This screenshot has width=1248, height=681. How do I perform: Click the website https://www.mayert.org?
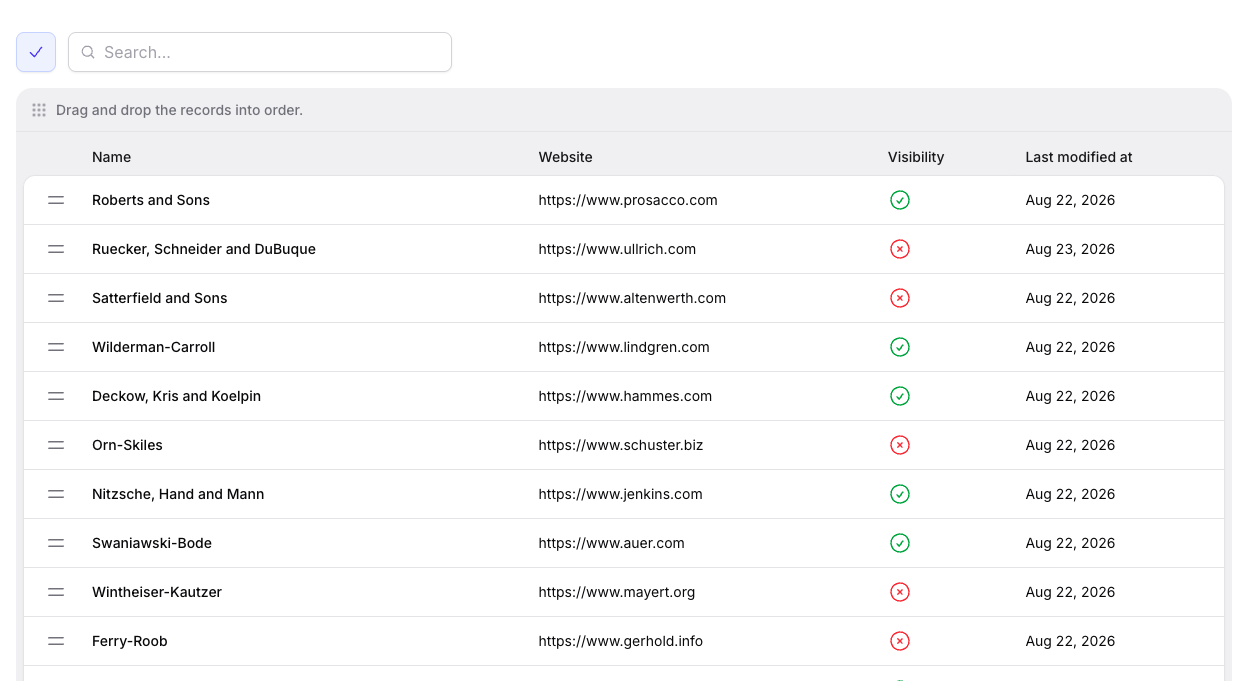point(617,592)
